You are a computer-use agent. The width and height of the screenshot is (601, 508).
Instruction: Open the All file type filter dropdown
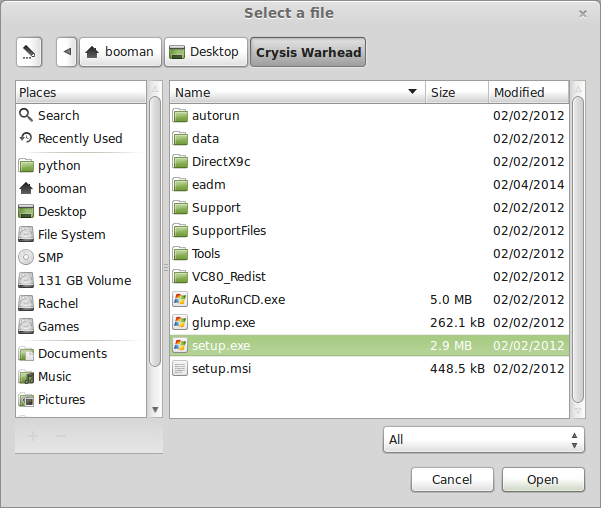click(x=484, y=439)
